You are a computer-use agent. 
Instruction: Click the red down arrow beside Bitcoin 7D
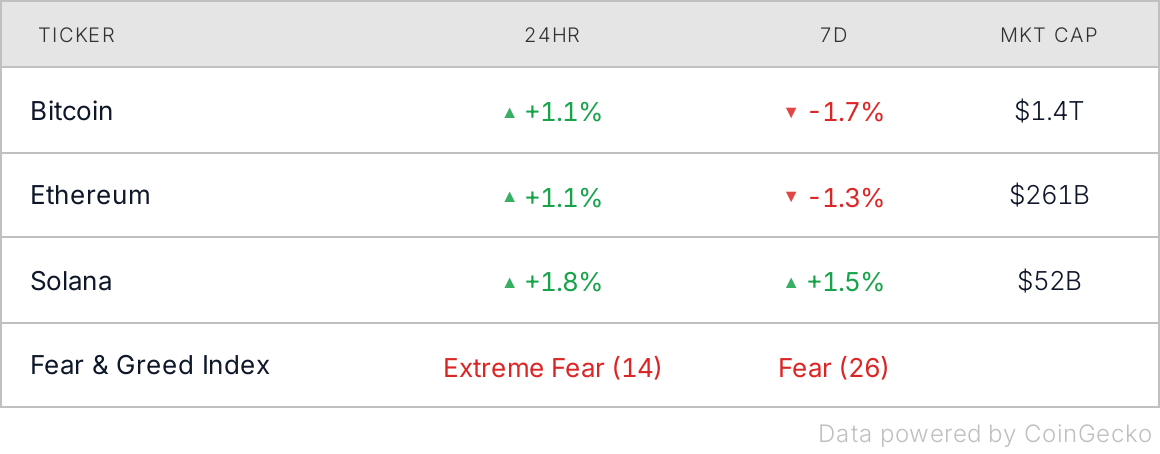point(790,113)
